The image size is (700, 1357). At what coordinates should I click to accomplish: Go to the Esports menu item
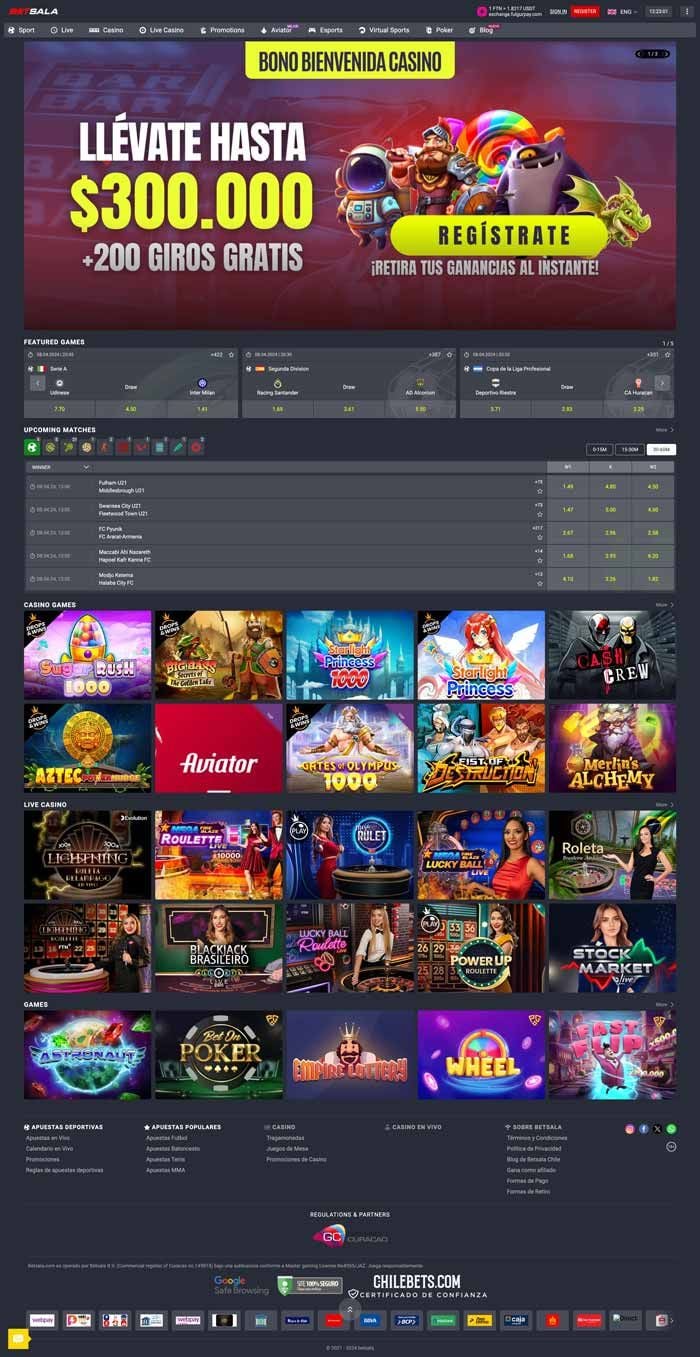(325, 30)
